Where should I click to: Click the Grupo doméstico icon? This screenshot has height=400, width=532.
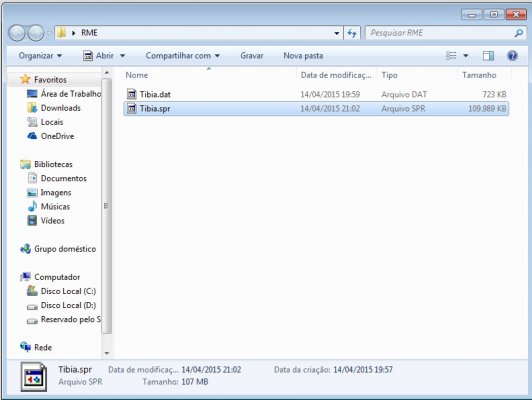[x=25, y=249]
